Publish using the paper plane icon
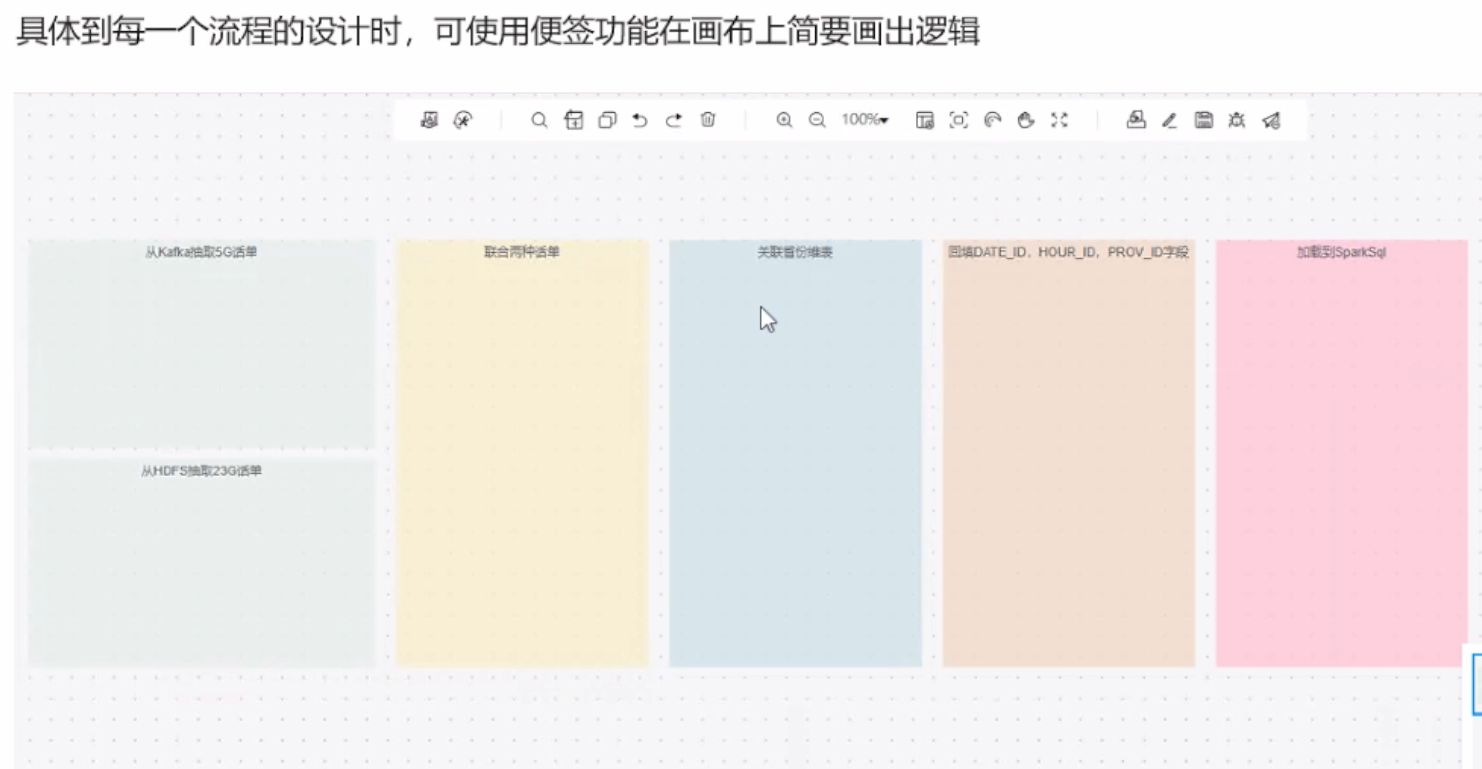The width and height of the screenshot is (1482, 769). [x=1270, y=120]
